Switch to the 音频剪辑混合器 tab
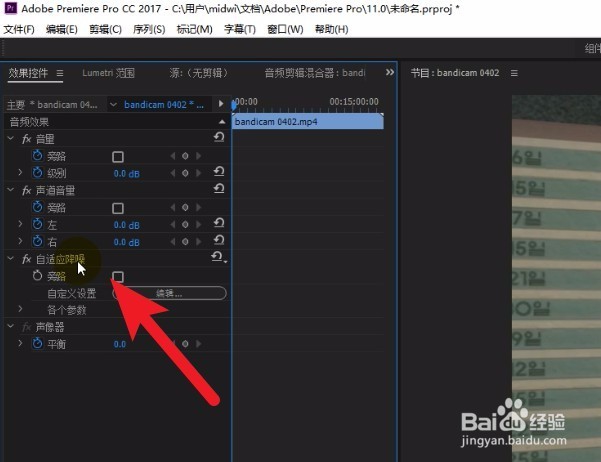 click(x=315, y=73)
